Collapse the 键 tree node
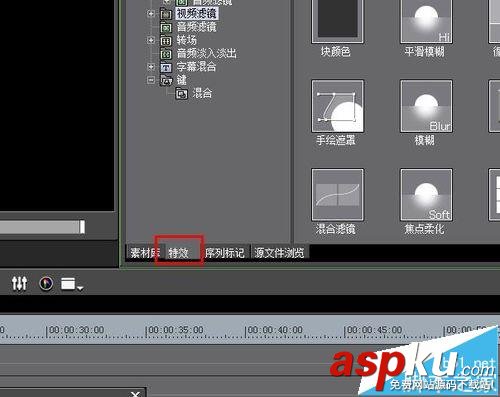 pos(151,80)
